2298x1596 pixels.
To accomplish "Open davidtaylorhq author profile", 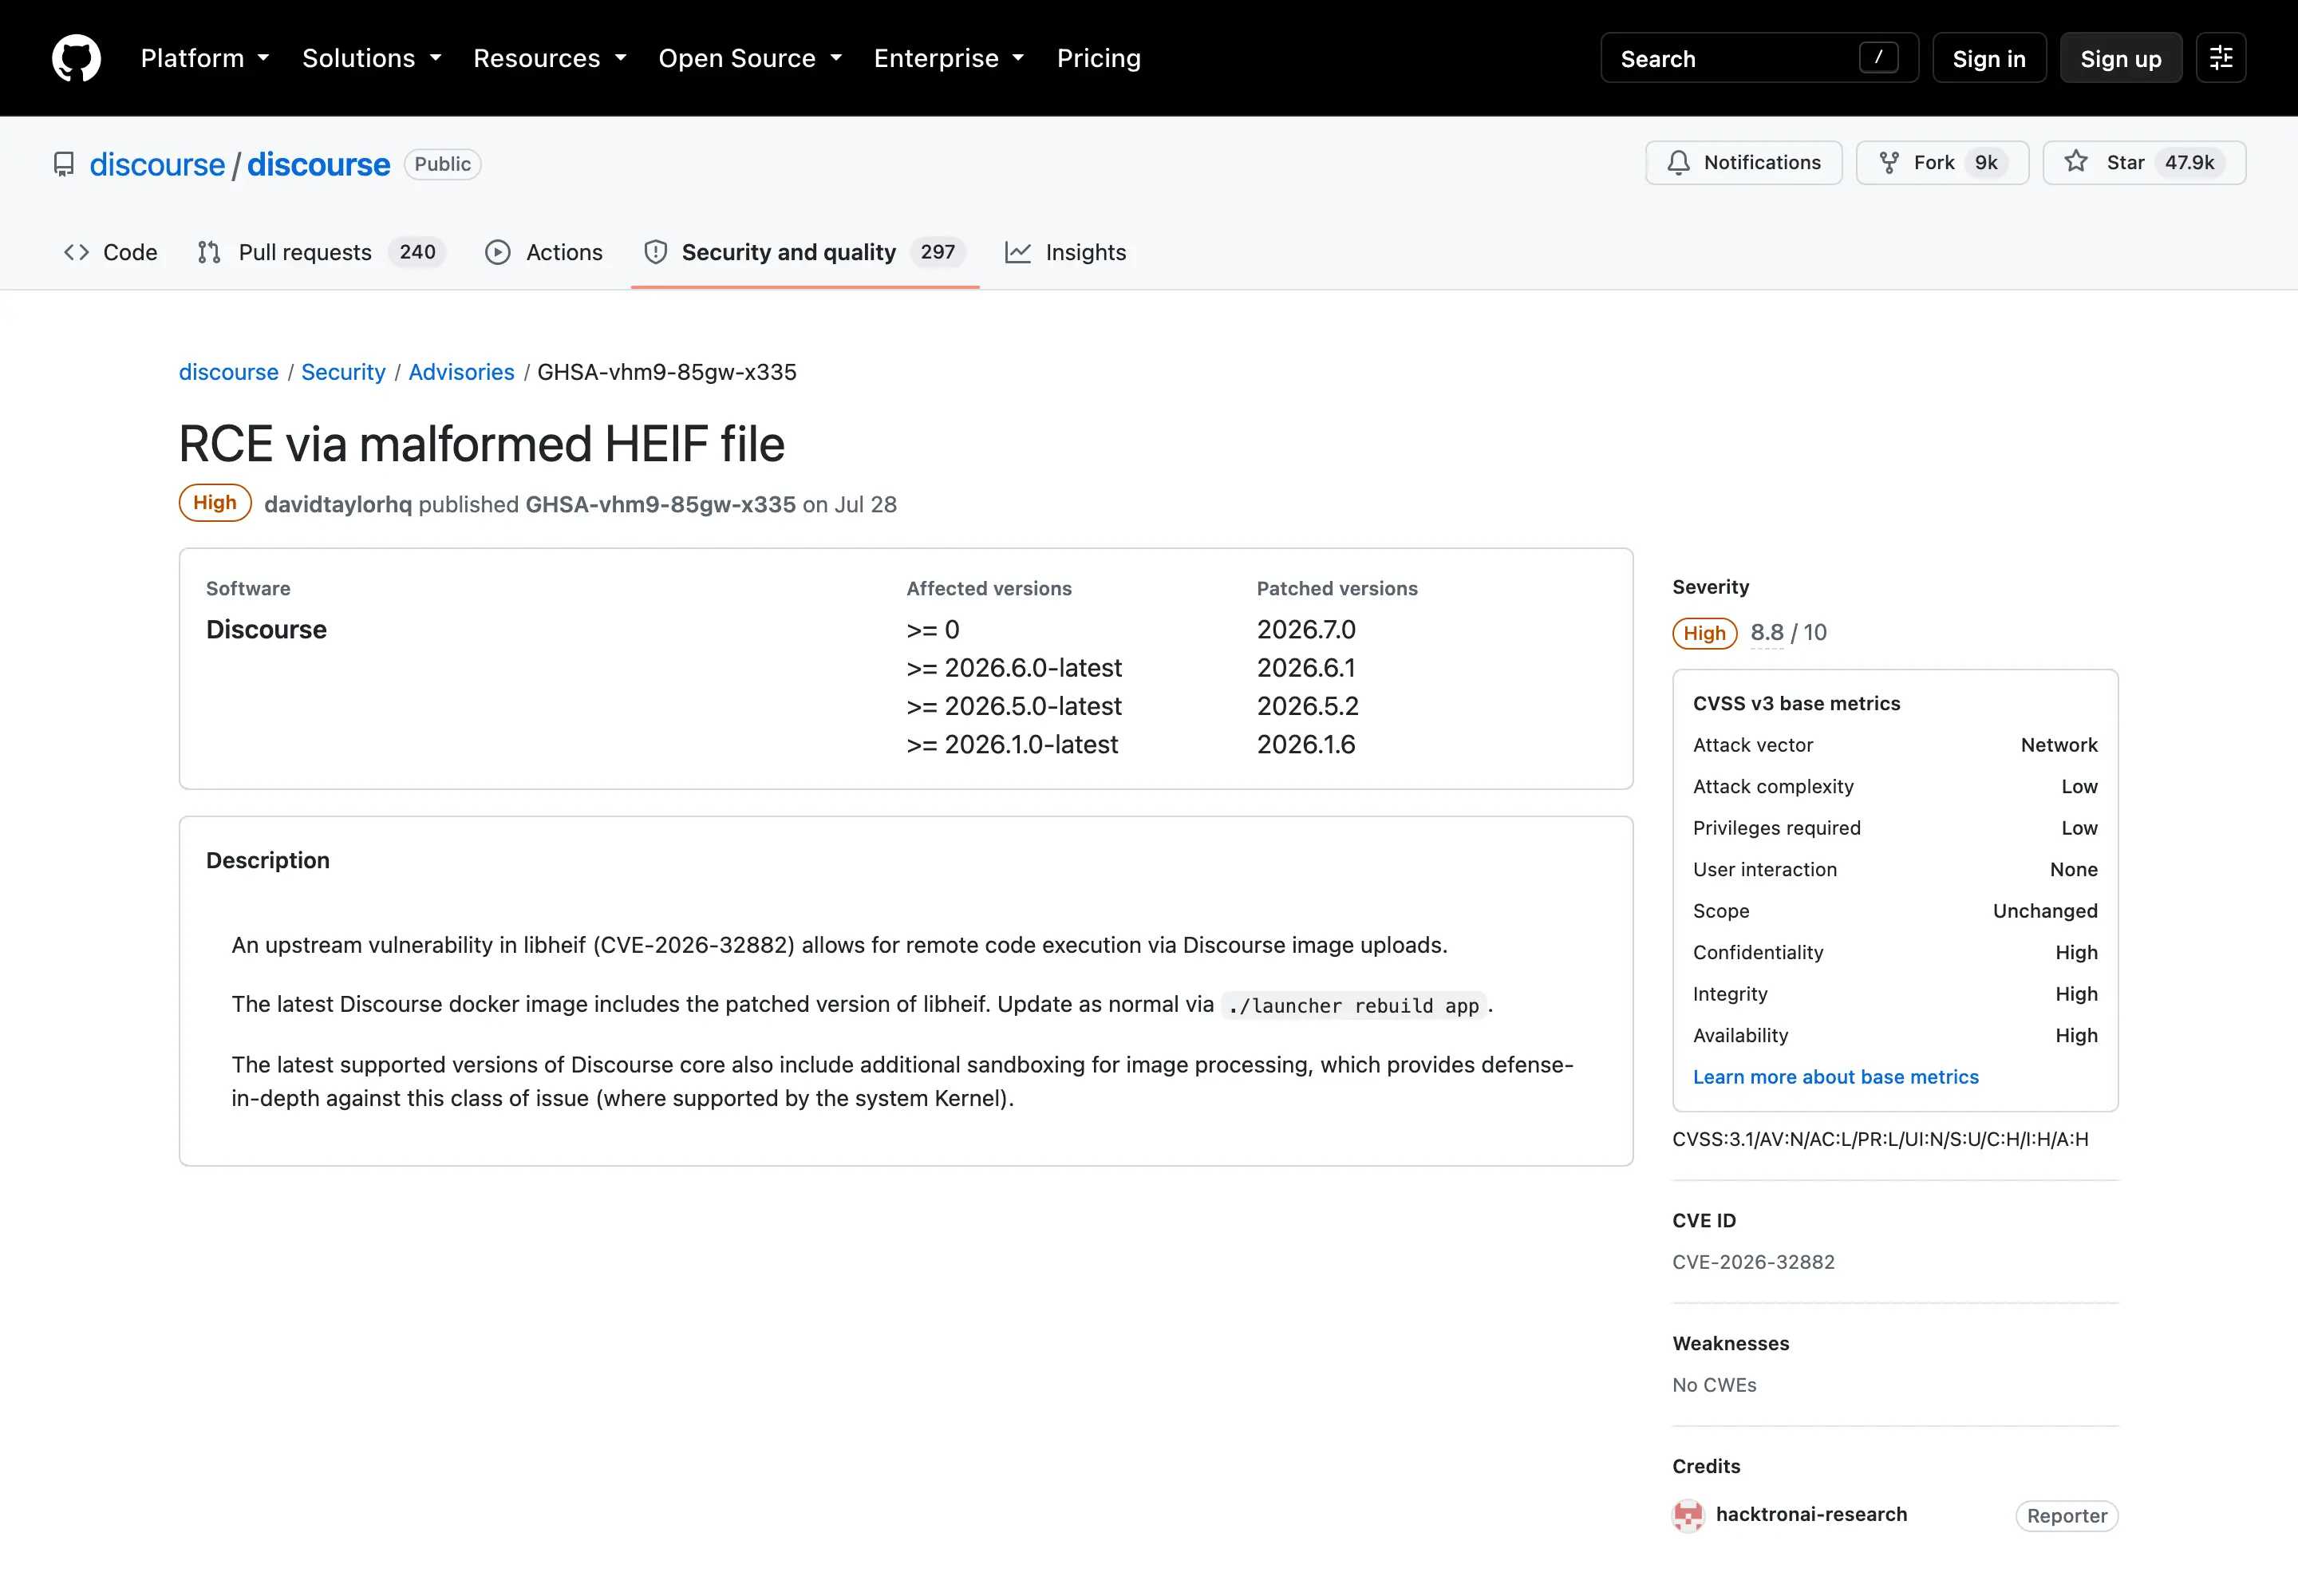I will coord(338,504).
